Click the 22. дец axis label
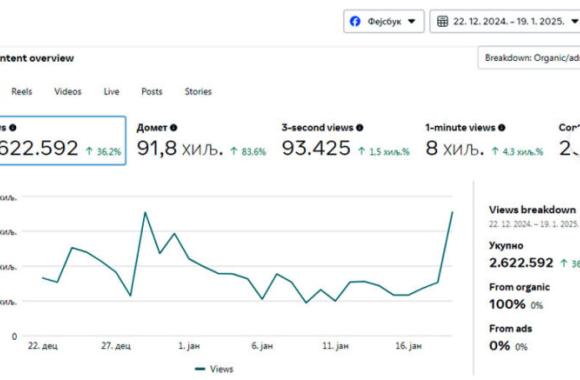The width and height of the screenshot is (580, 380). pyautogui.click(x=43, y=346)
